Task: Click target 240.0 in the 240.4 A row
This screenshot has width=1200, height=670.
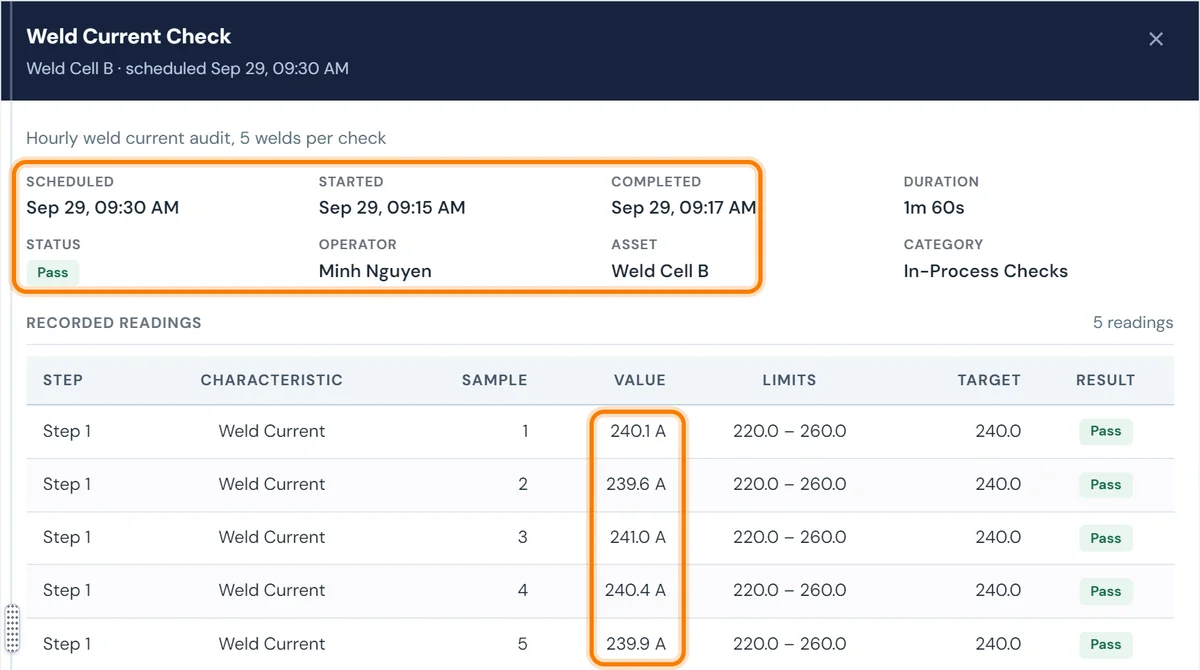Action: (x=999, y=590)
